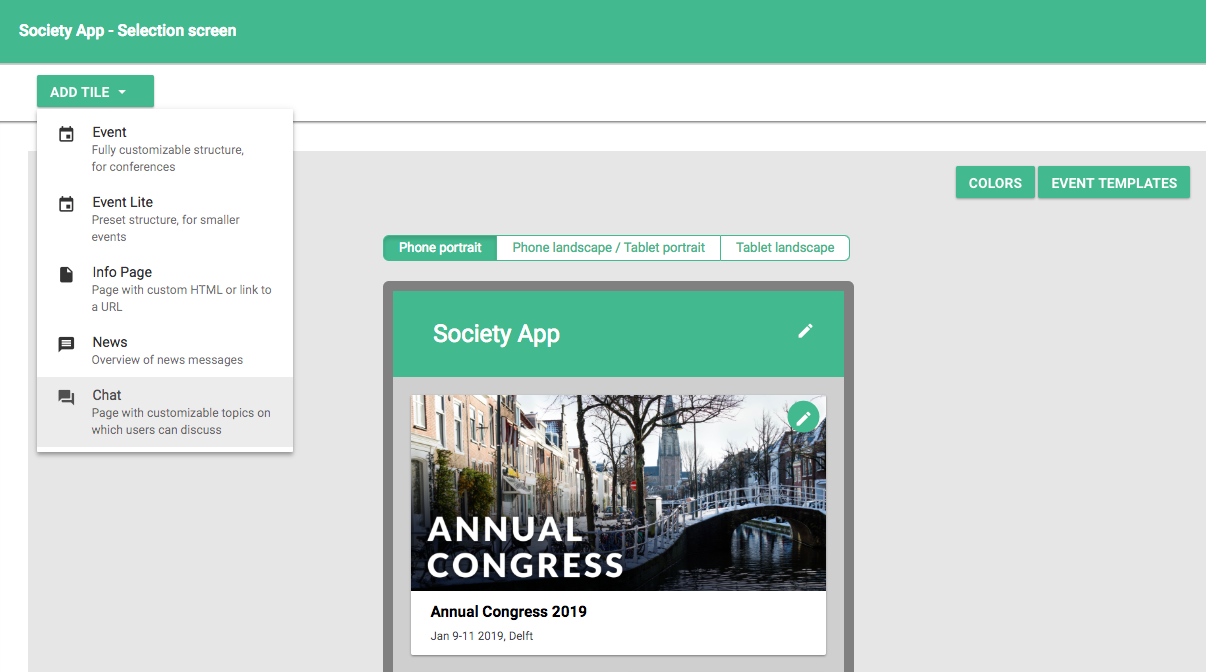Choose Event from the tile menu
Viewport: 1206px width, 672px height.
[165, 149]
